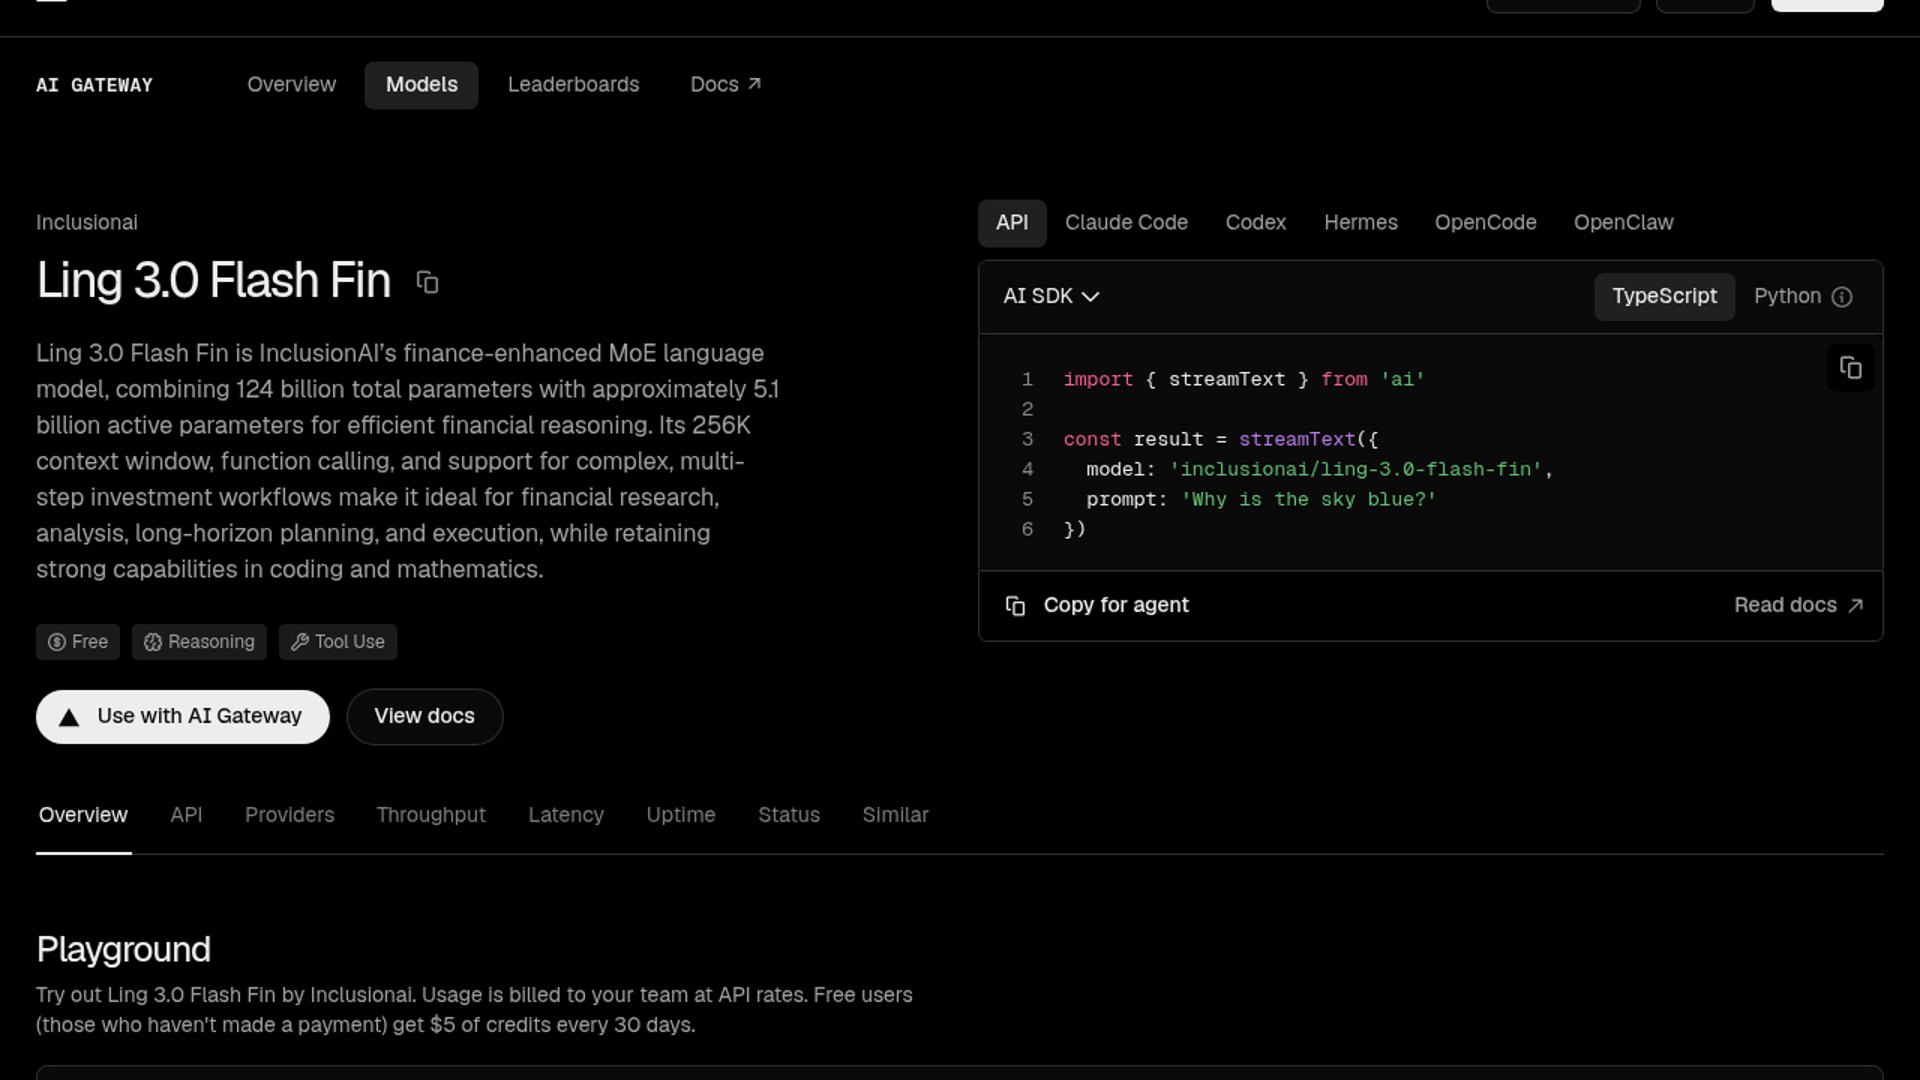This screenshot has height=1080, width=1920.
Task: Select the OpenCode tab
Action: point(1486,223)
